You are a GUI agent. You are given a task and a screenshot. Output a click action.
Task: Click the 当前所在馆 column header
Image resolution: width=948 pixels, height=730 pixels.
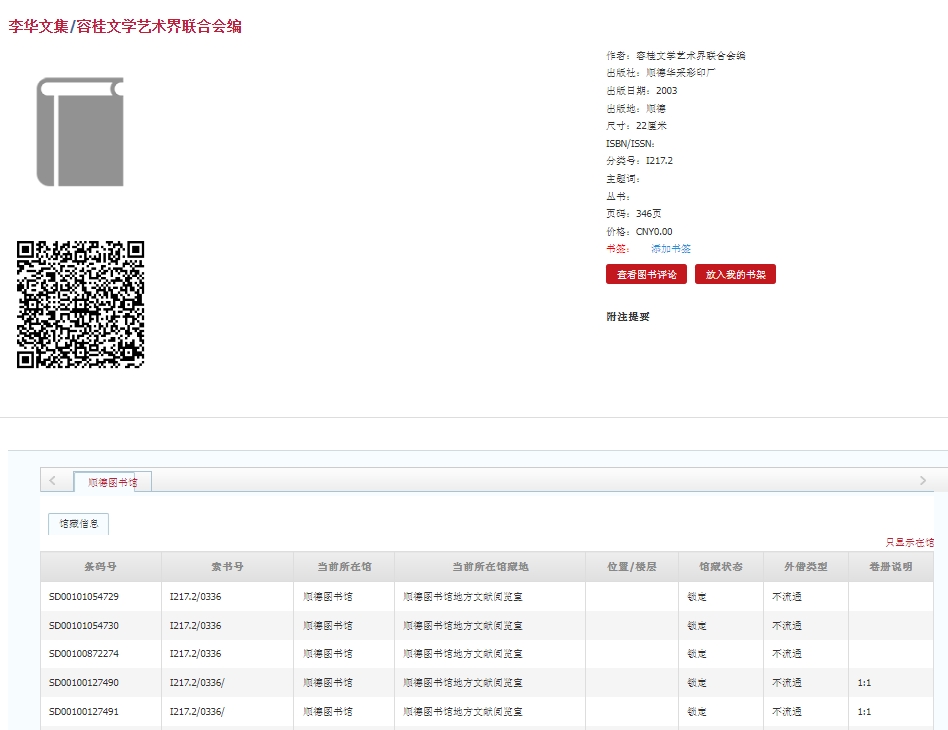tap(344, 567)
